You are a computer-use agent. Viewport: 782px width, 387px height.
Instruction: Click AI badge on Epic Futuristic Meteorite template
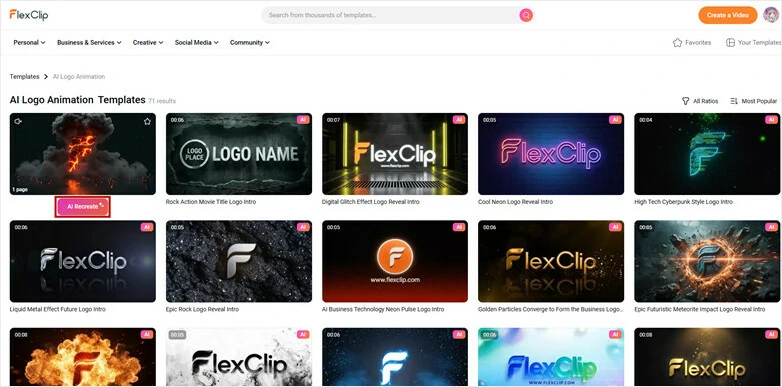pos(772,227)
